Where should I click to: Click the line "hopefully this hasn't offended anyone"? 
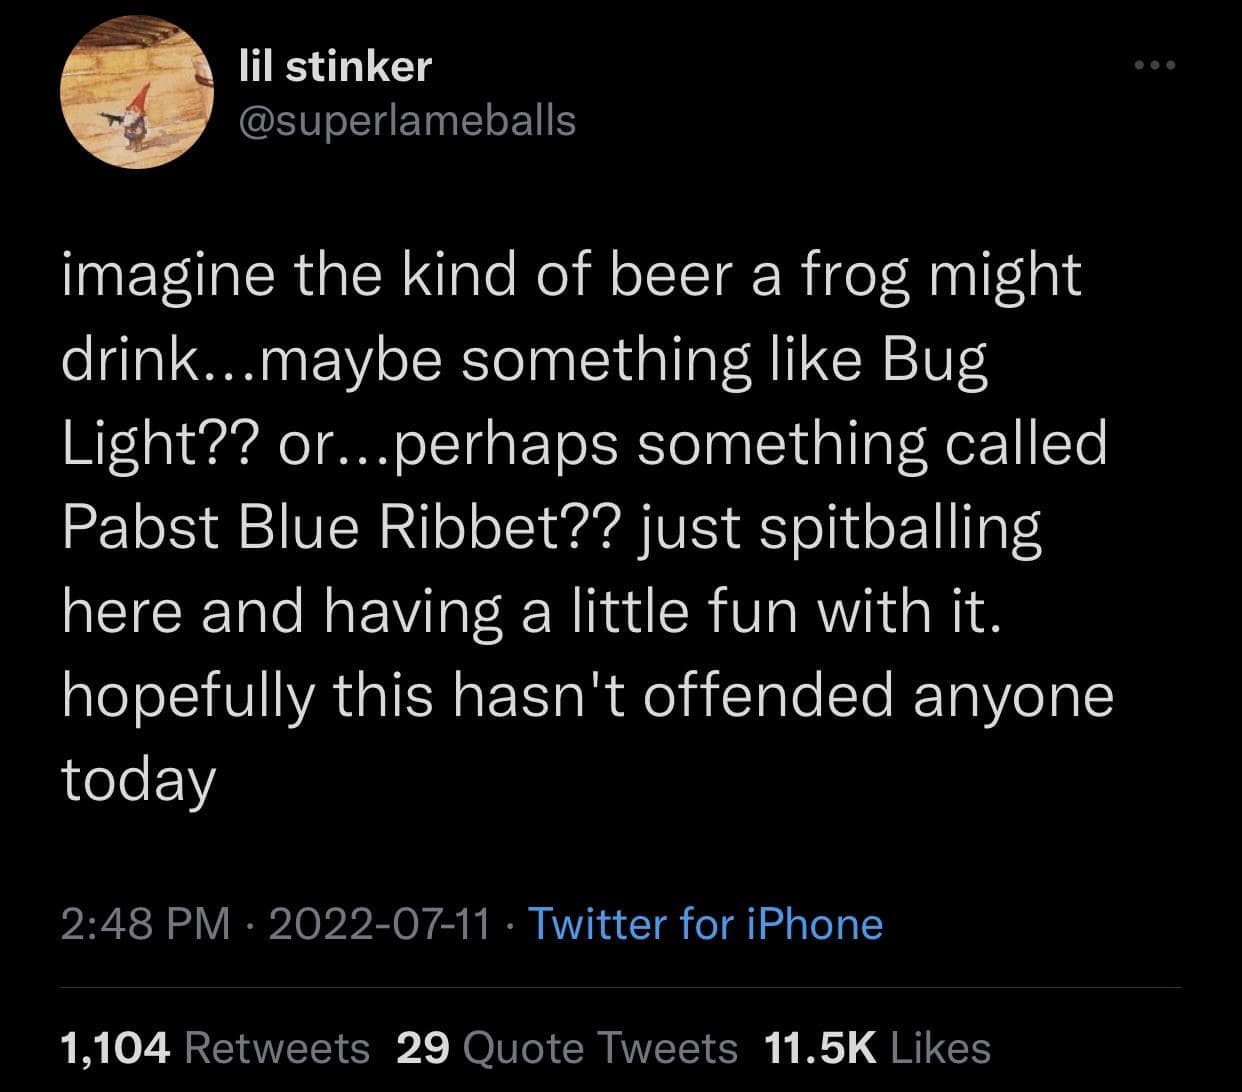587,695
